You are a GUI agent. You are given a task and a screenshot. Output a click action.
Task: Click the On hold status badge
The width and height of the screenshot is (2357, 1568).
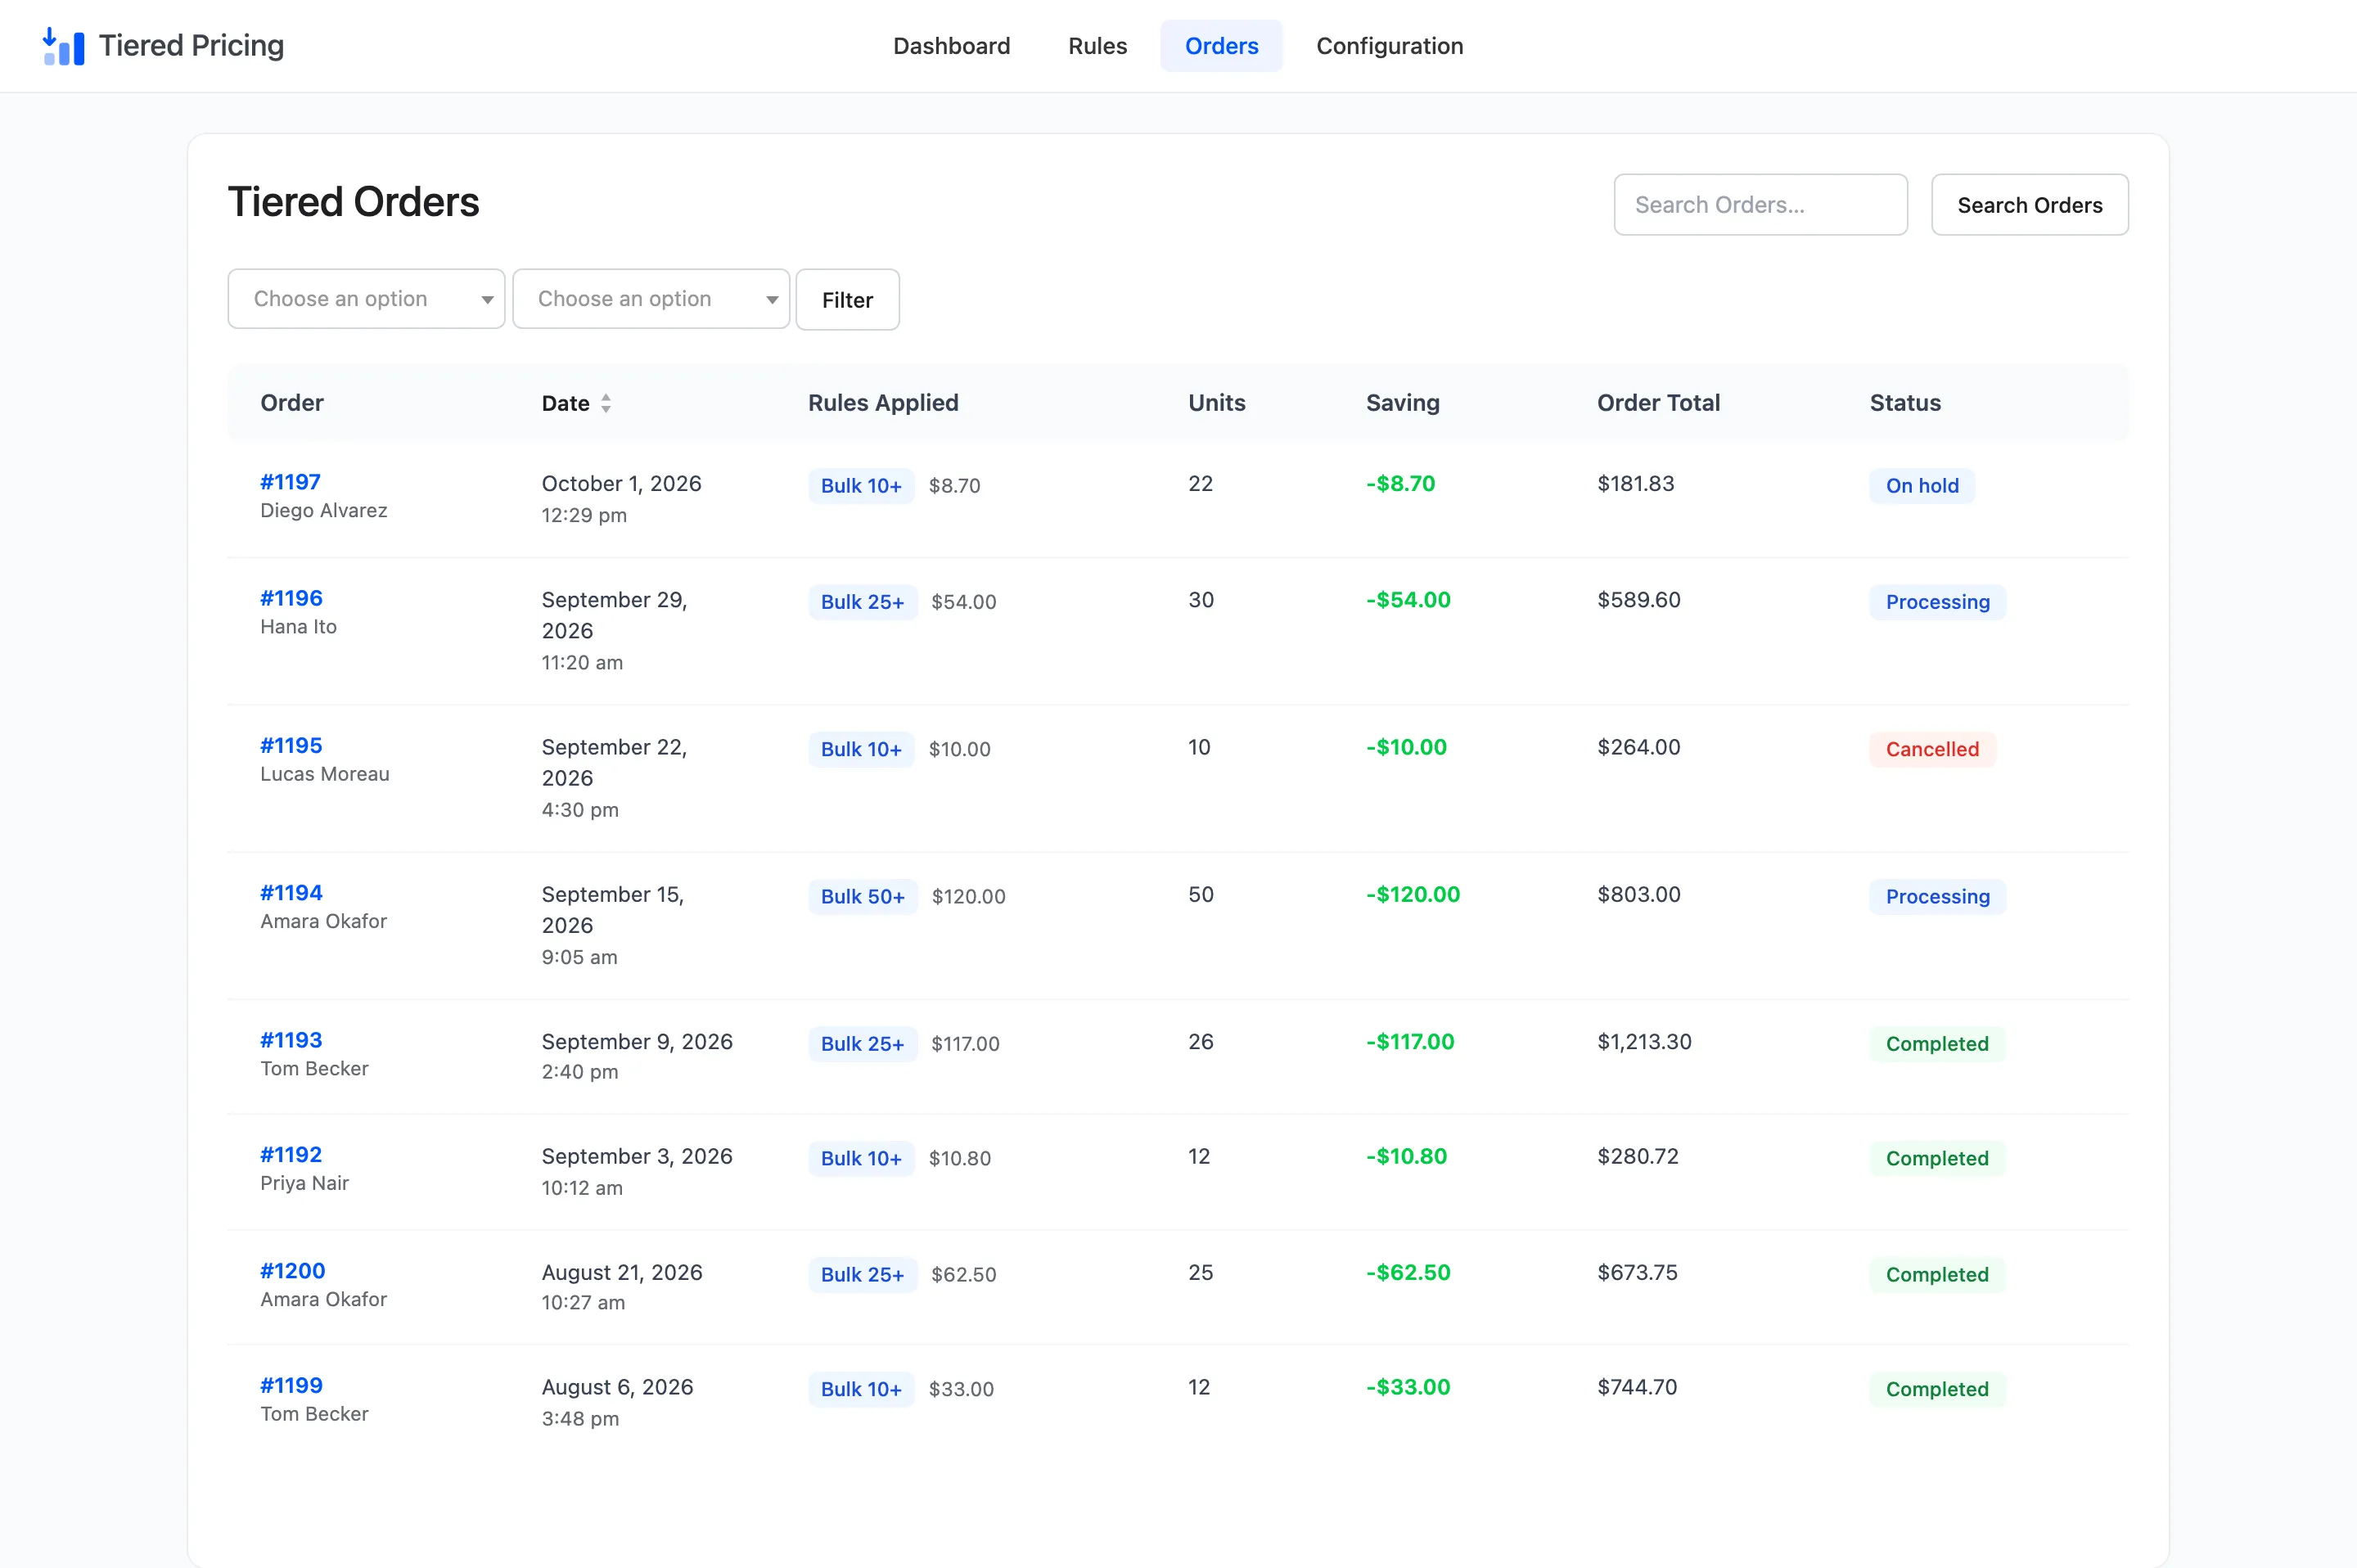tap(1921, 486)
